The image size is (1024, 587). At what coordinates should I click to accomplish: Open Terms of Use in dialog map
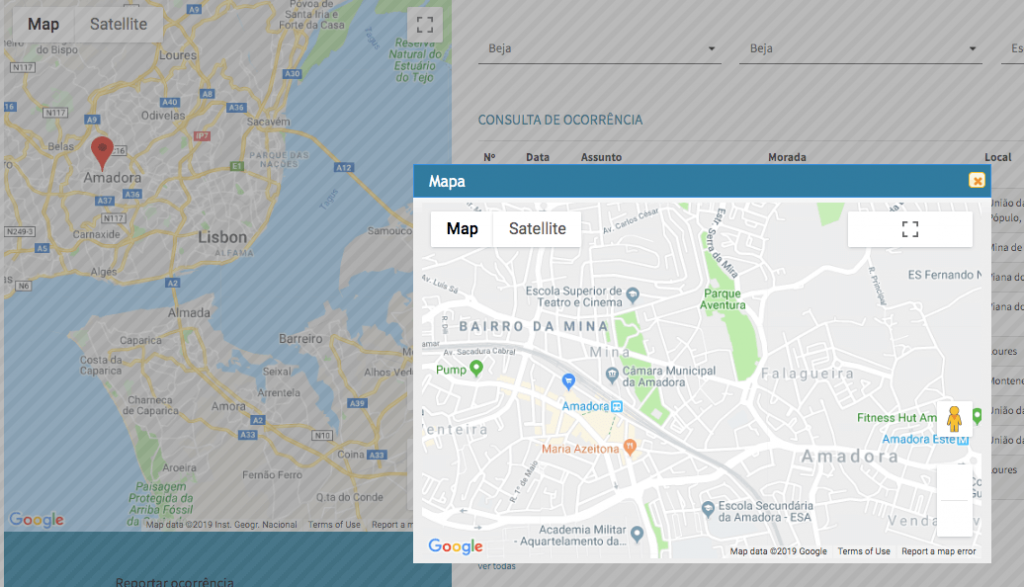coord(864,551)
